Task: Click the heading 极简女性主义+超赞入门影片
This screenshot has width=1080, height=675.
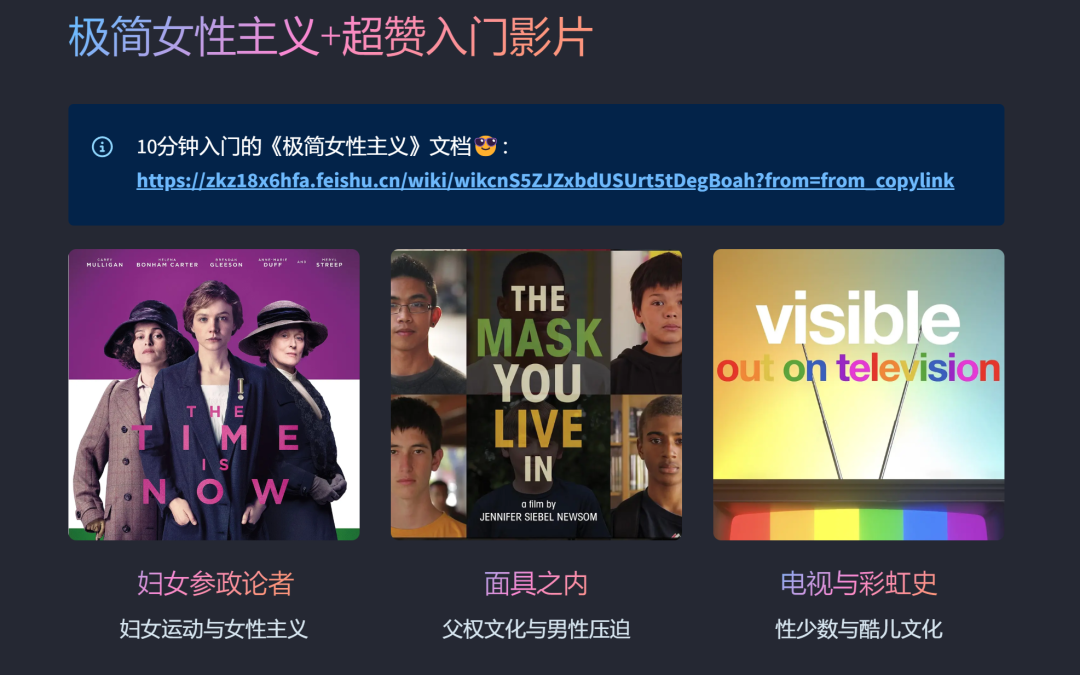Action: coord(330,37)
